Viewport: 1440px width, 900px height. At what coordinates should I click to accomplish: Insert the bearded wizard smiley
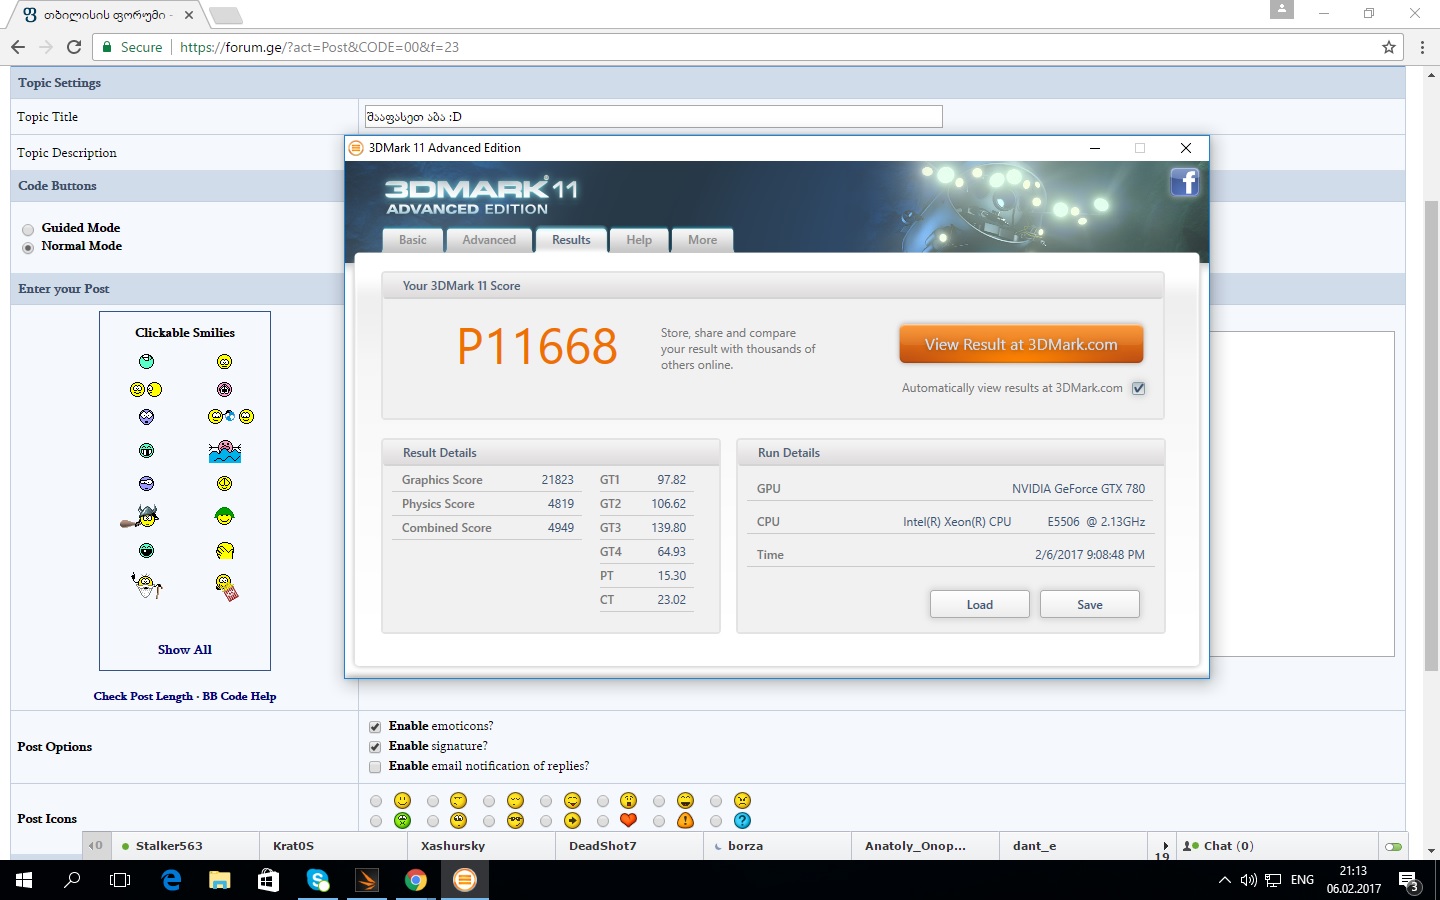(146, 585)
